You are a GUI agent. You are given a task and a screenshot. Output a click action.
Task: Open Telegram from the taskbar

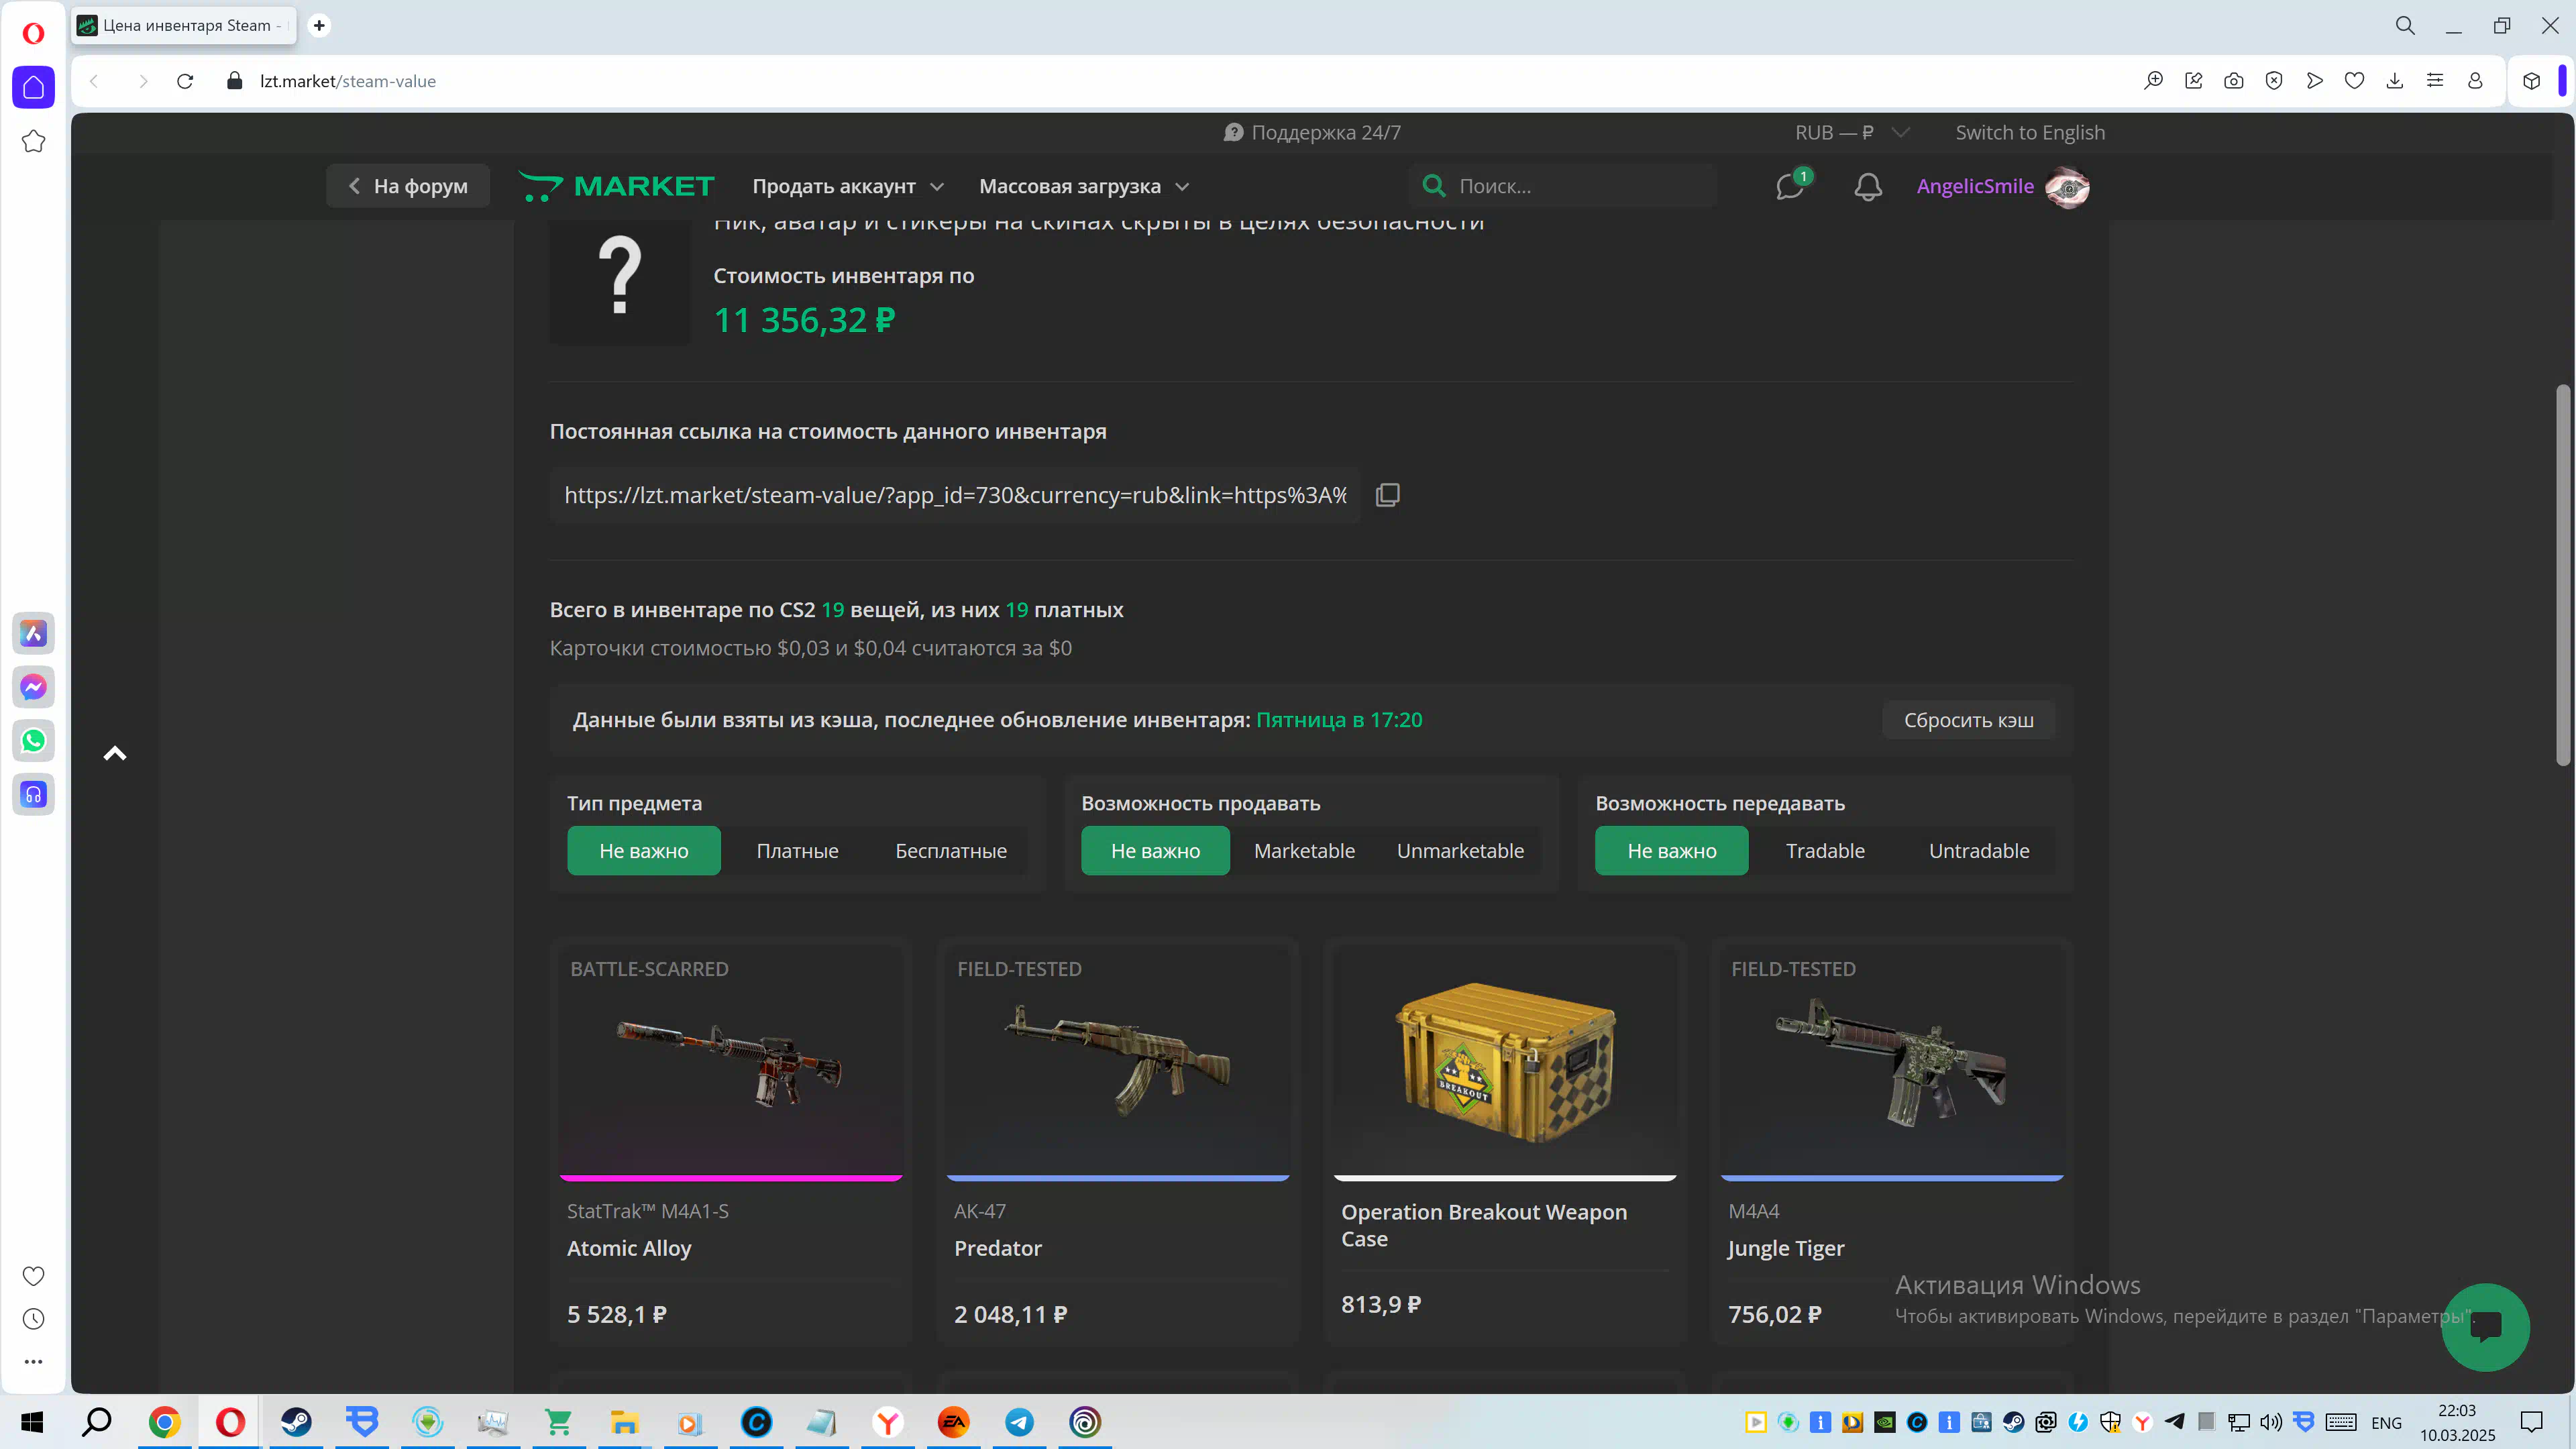1019,1421
